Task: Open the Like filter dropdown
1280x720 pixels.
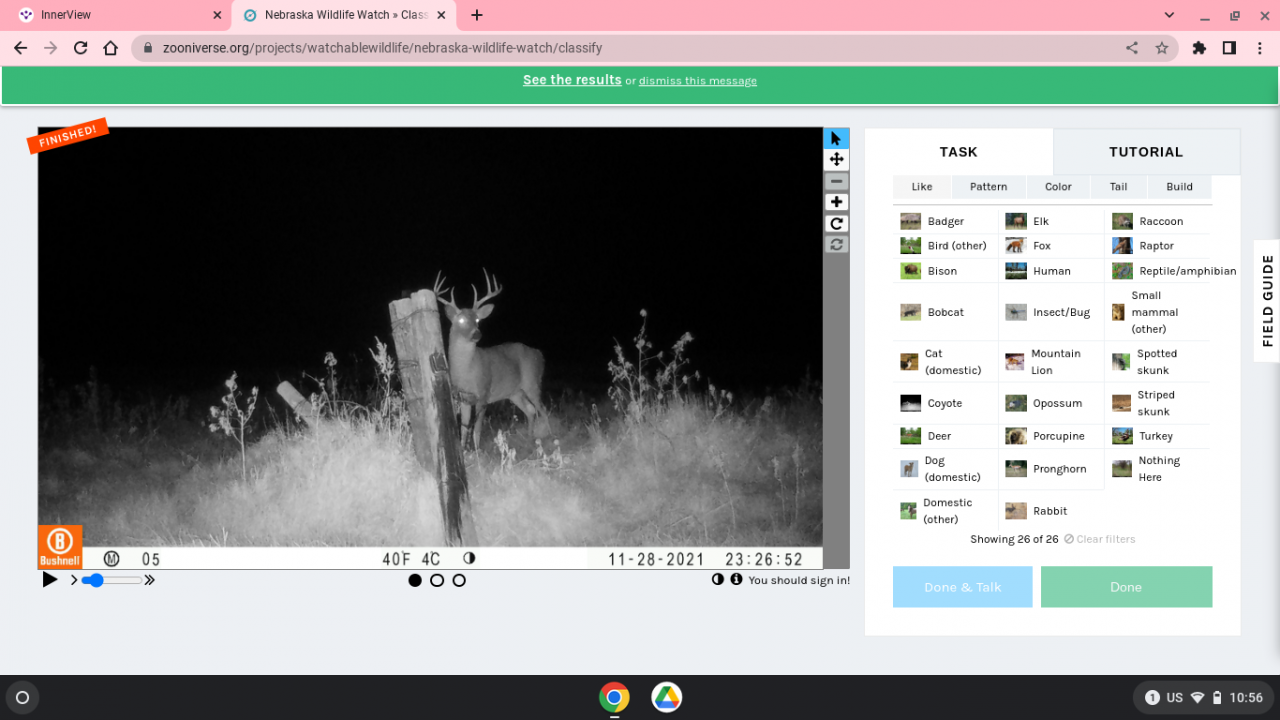Action: tap(922, 187)
